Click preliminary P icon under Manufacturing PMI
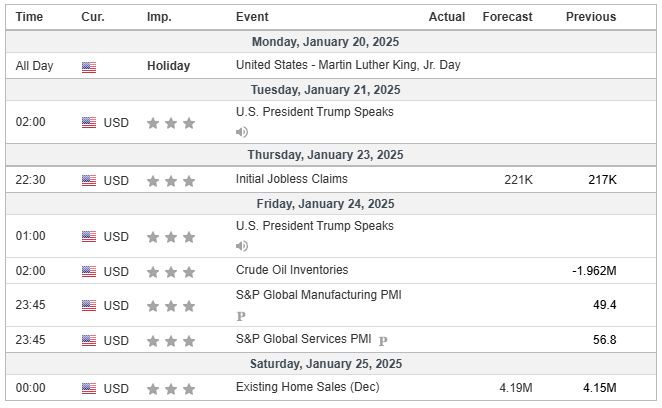The image size is (662, 408). pyautogui.click(x=241, y=315)
